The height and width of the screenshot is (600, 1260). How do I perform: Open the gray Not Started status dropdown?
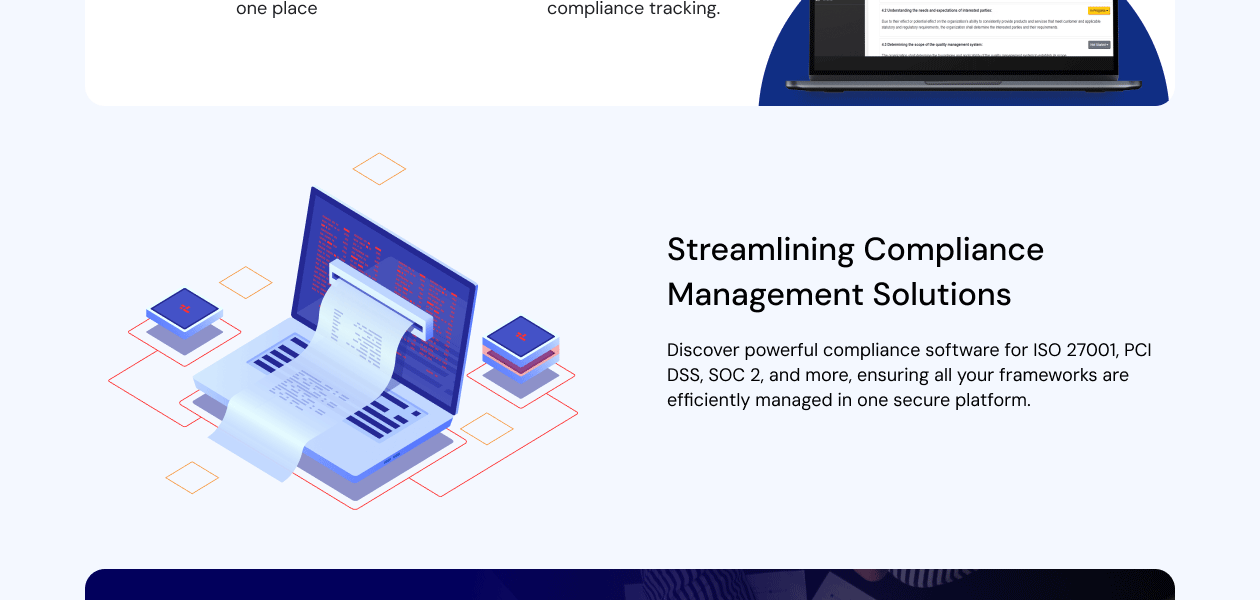[x=1099, y=45]
